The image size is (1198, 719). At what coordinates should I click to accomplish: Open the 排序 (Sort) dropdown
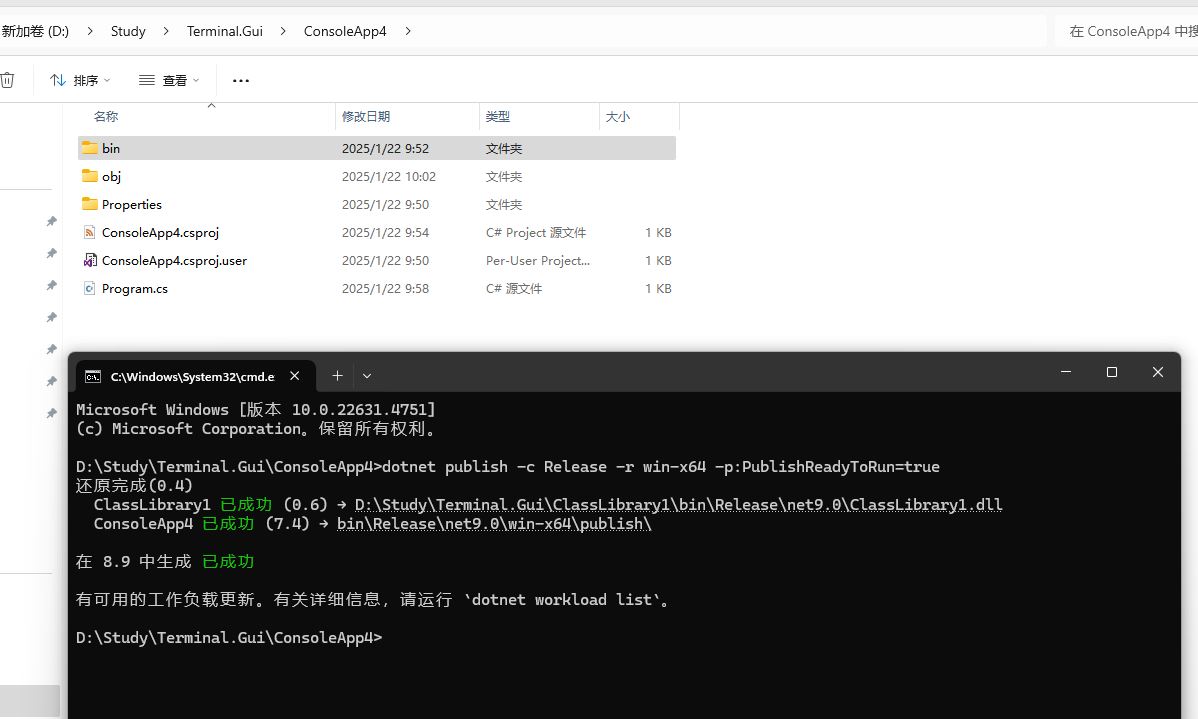pos(80,80)
